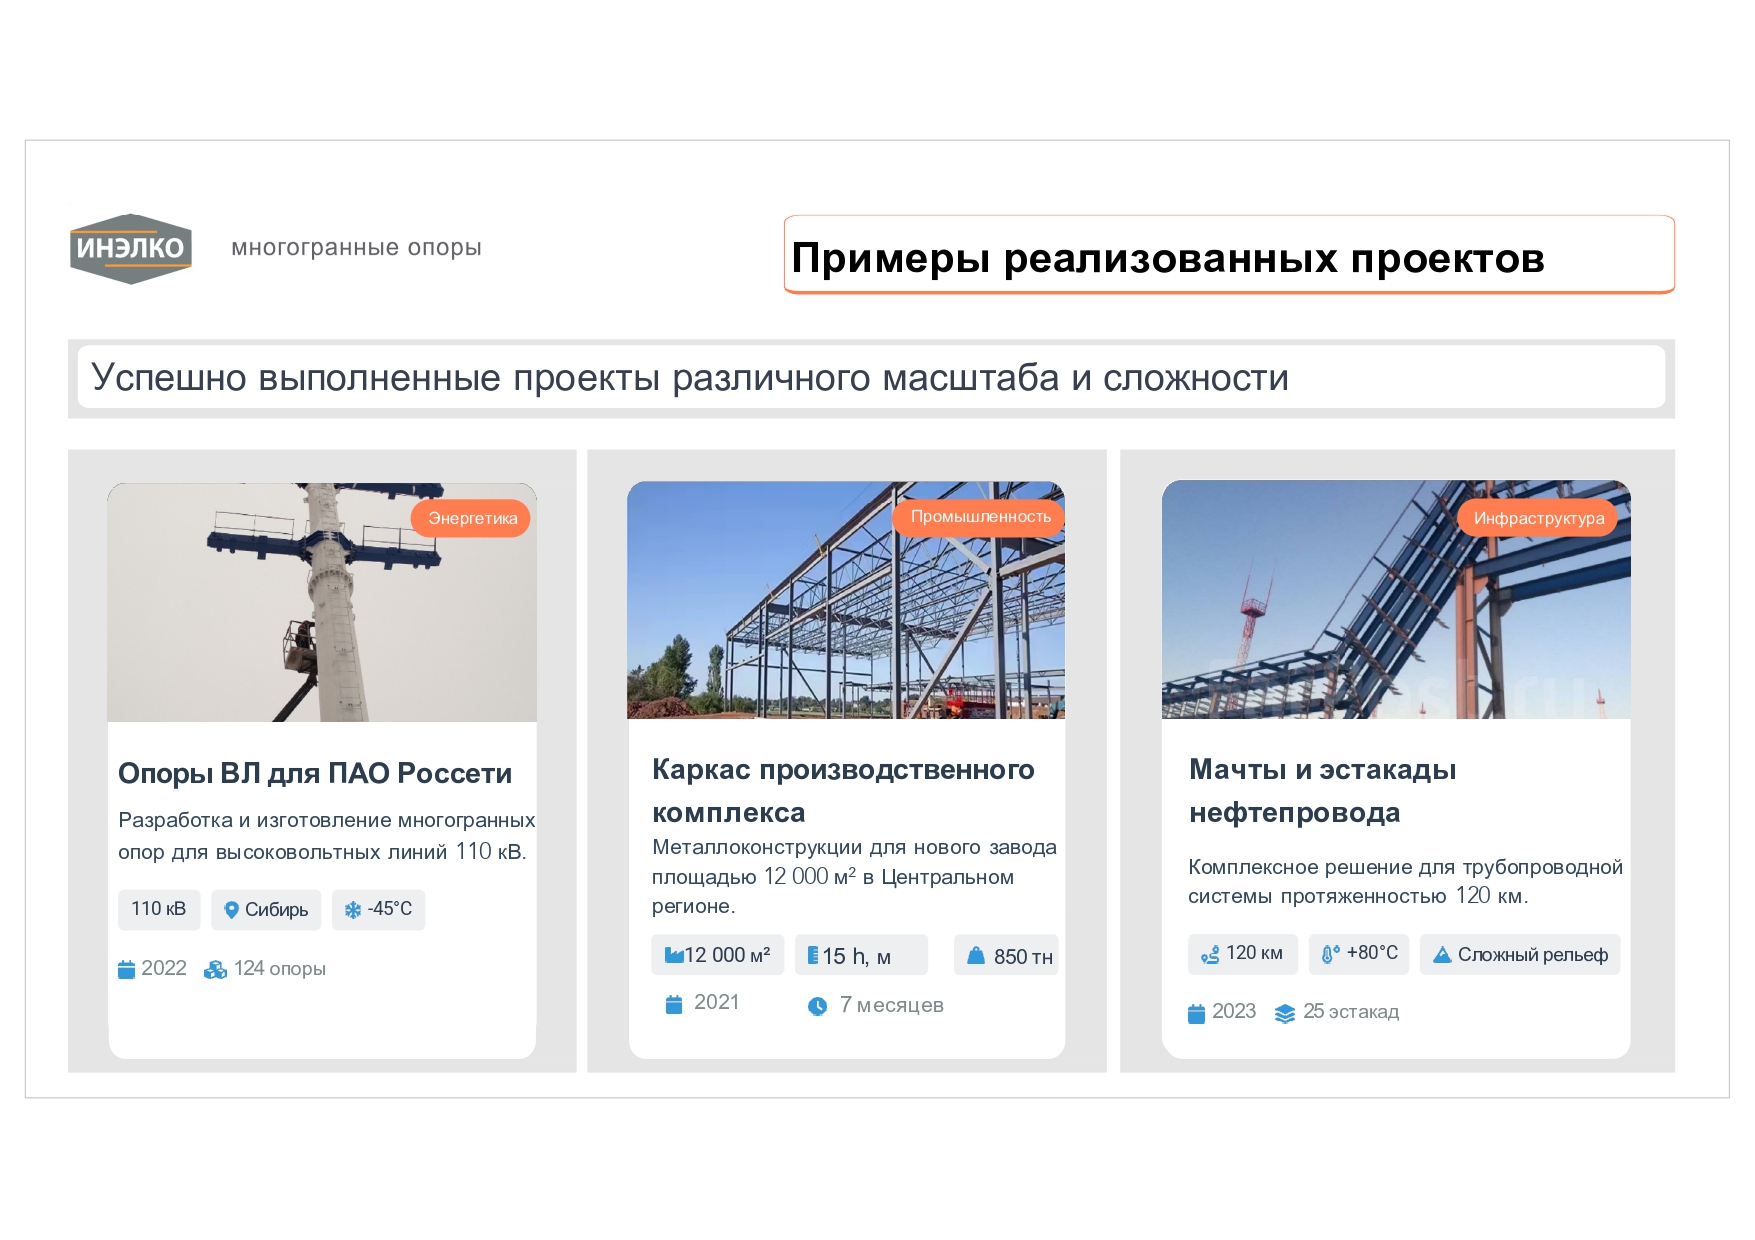Image resolution: width=1755 pixels, height=1240 pixels.
Task: Click the weight icon beside 850 тн
Action: click(x=976, y=956)
